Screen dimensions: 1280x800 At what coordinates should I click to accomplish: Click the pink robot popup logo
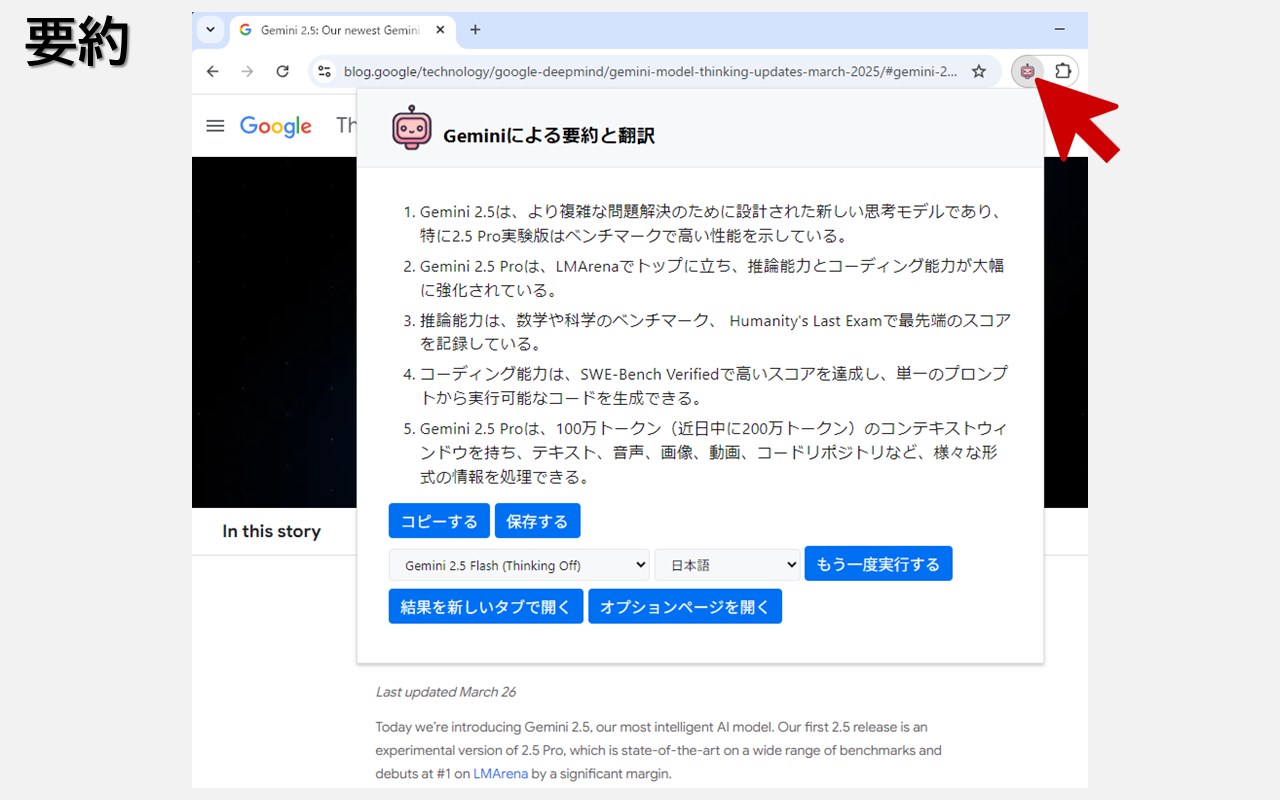(411, 128)
